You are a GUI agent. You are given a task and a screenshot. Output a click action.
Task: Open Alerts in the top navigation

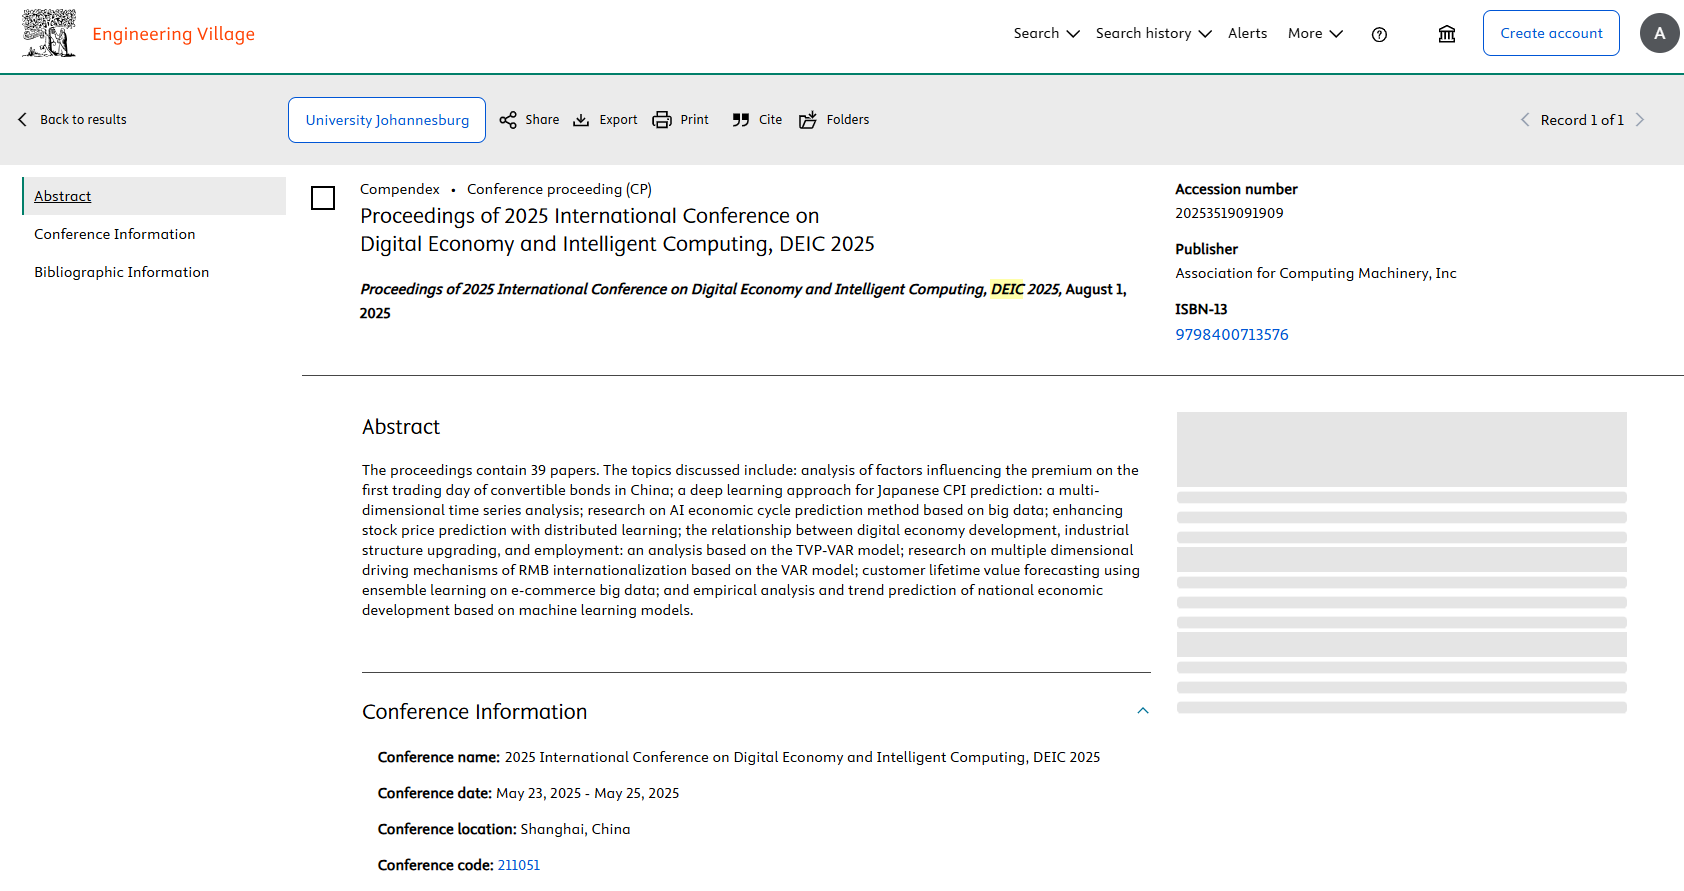click(1247, 33)
